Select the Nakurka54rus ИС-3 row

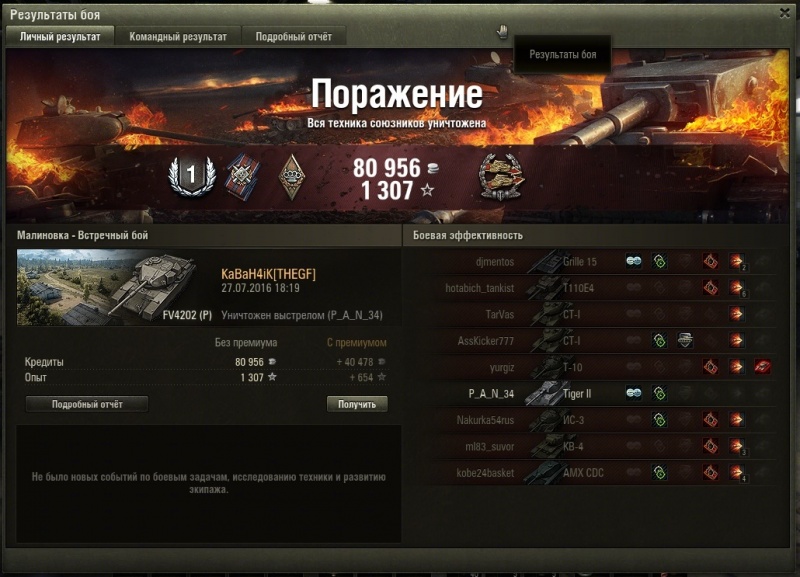click(x=592, y=420)
